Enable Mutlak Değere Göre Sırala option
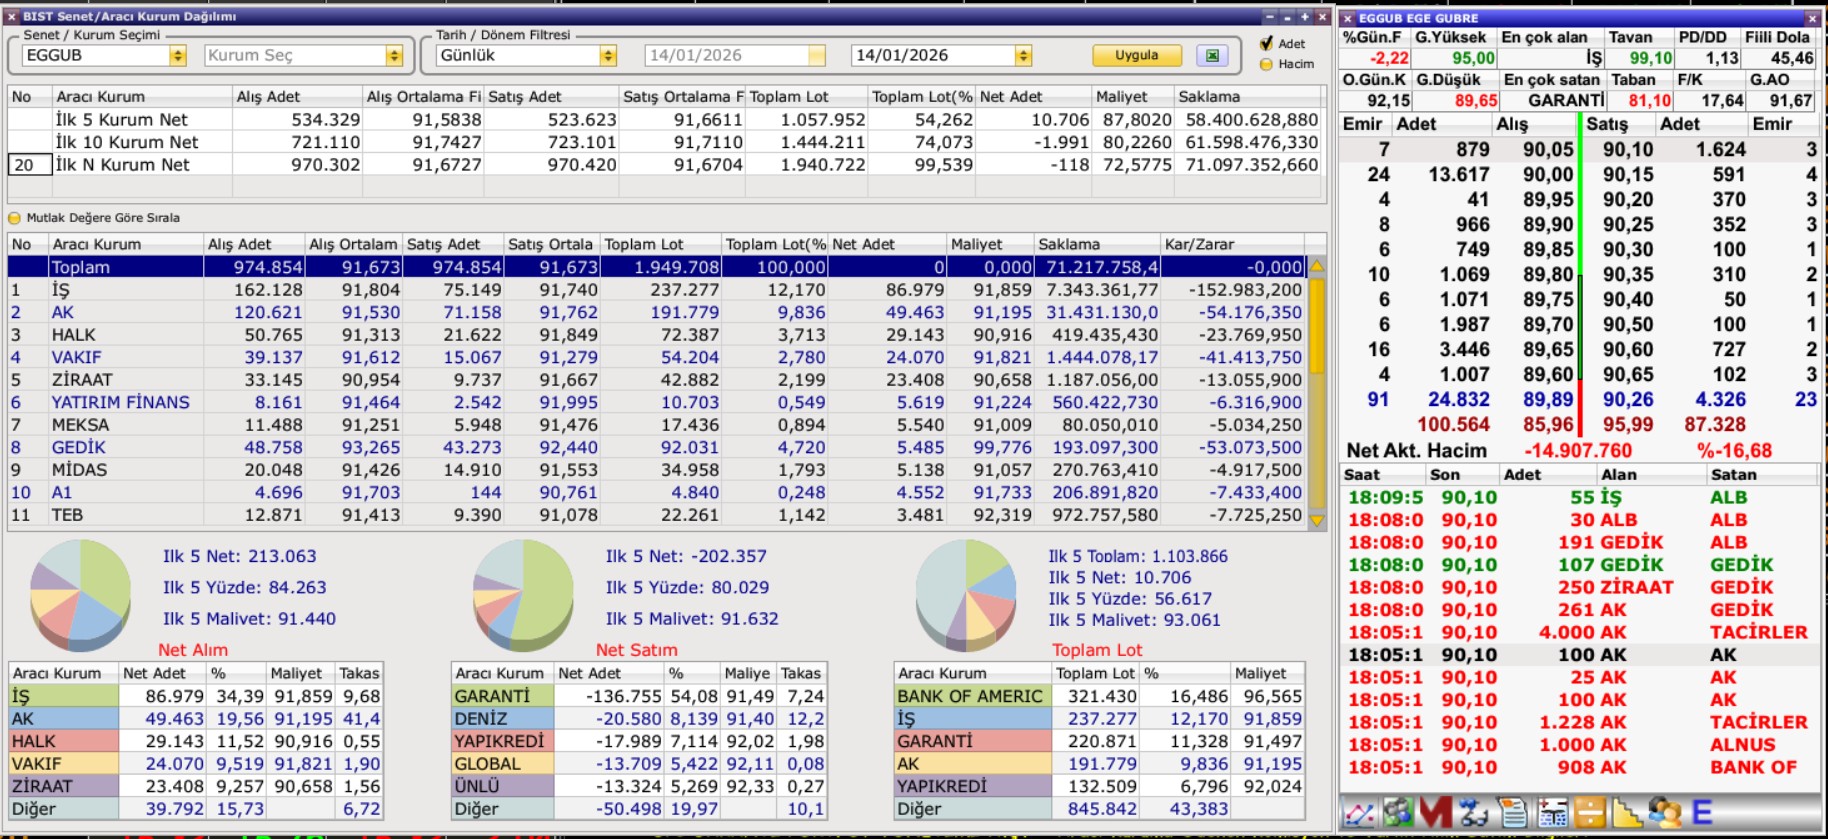This screenshot has height=839, width=1828. [14, 218]
